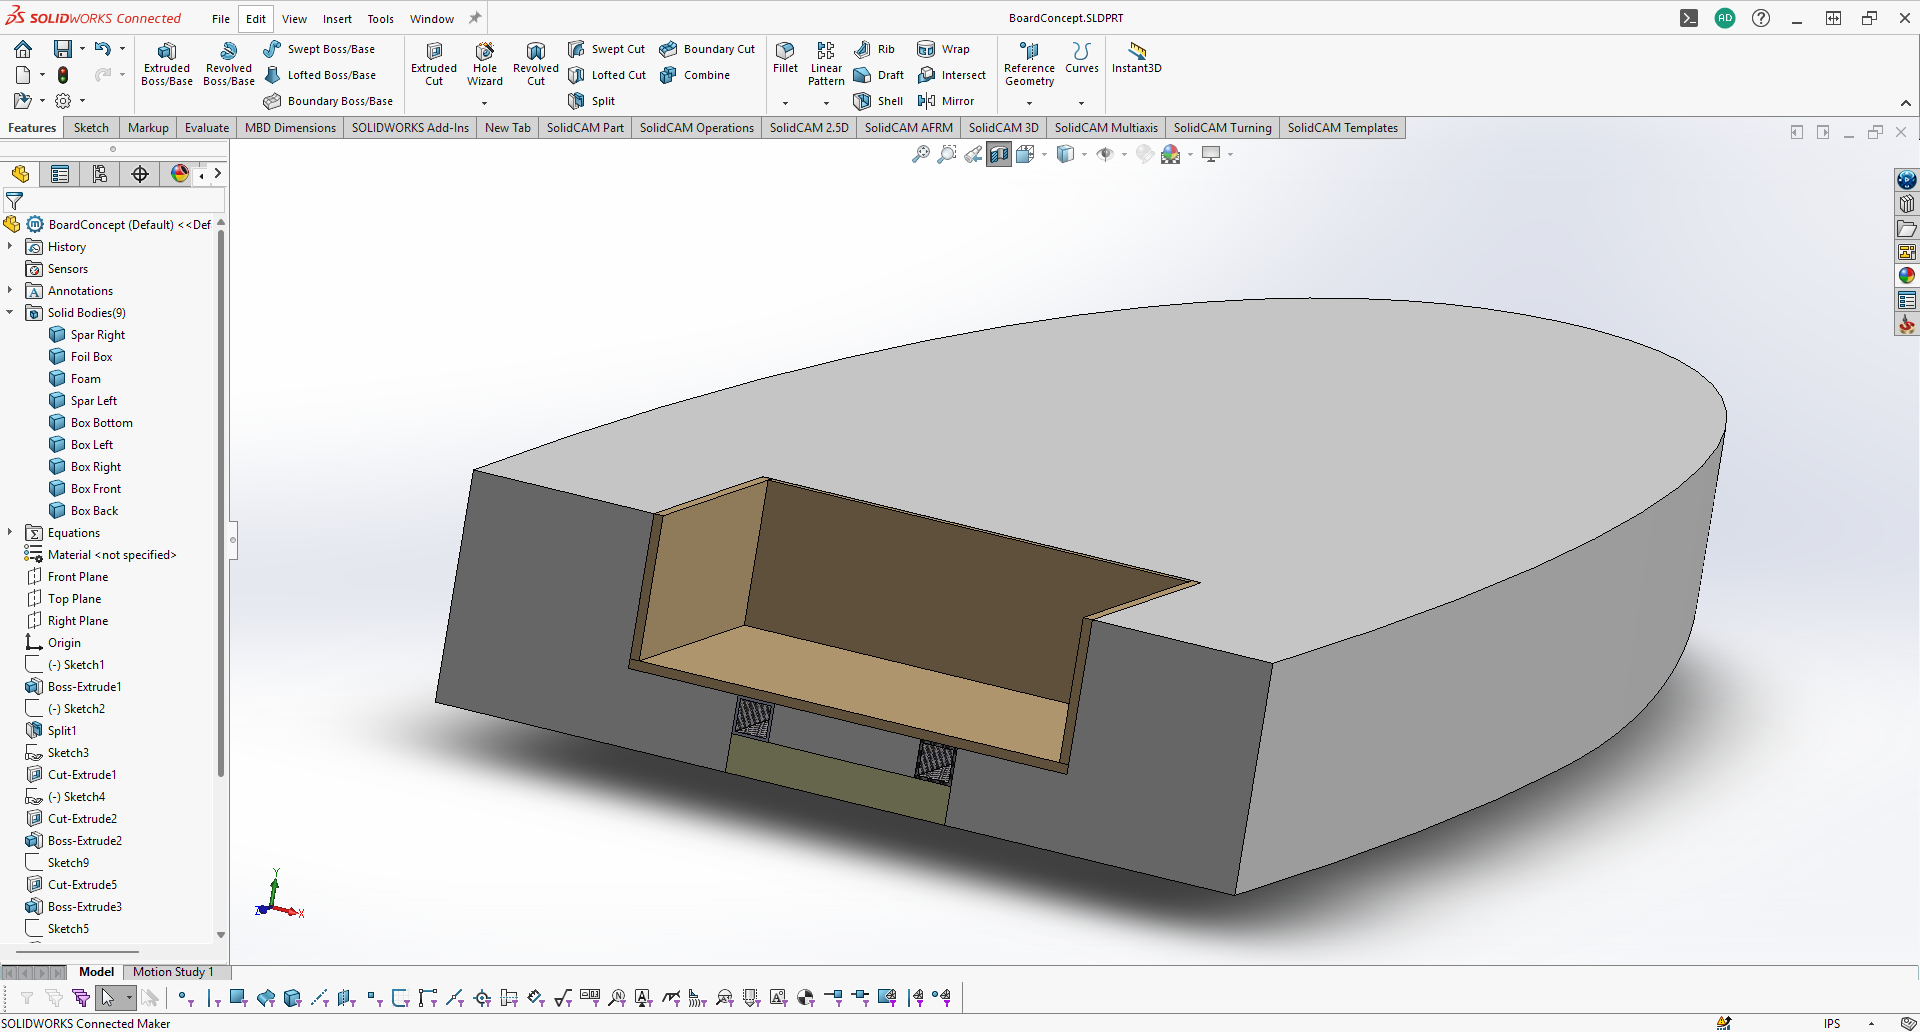
Task: Open the Appearances color wheel tab
Action: pyautogui.click(x=180, y=174)
